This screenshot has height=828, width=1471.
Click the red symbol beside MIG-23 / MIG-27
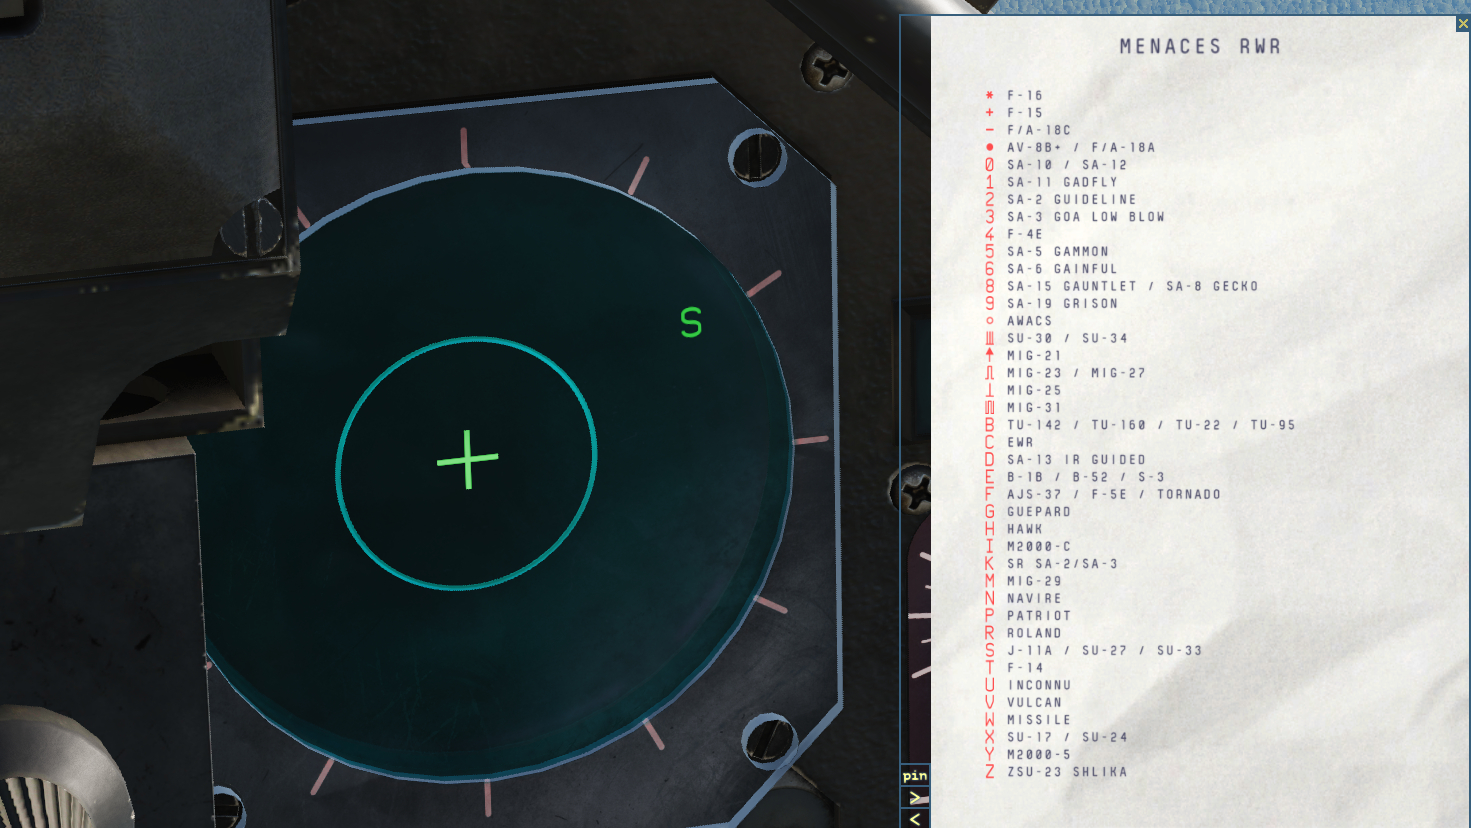pyautogui.click(x=990, y=373)
